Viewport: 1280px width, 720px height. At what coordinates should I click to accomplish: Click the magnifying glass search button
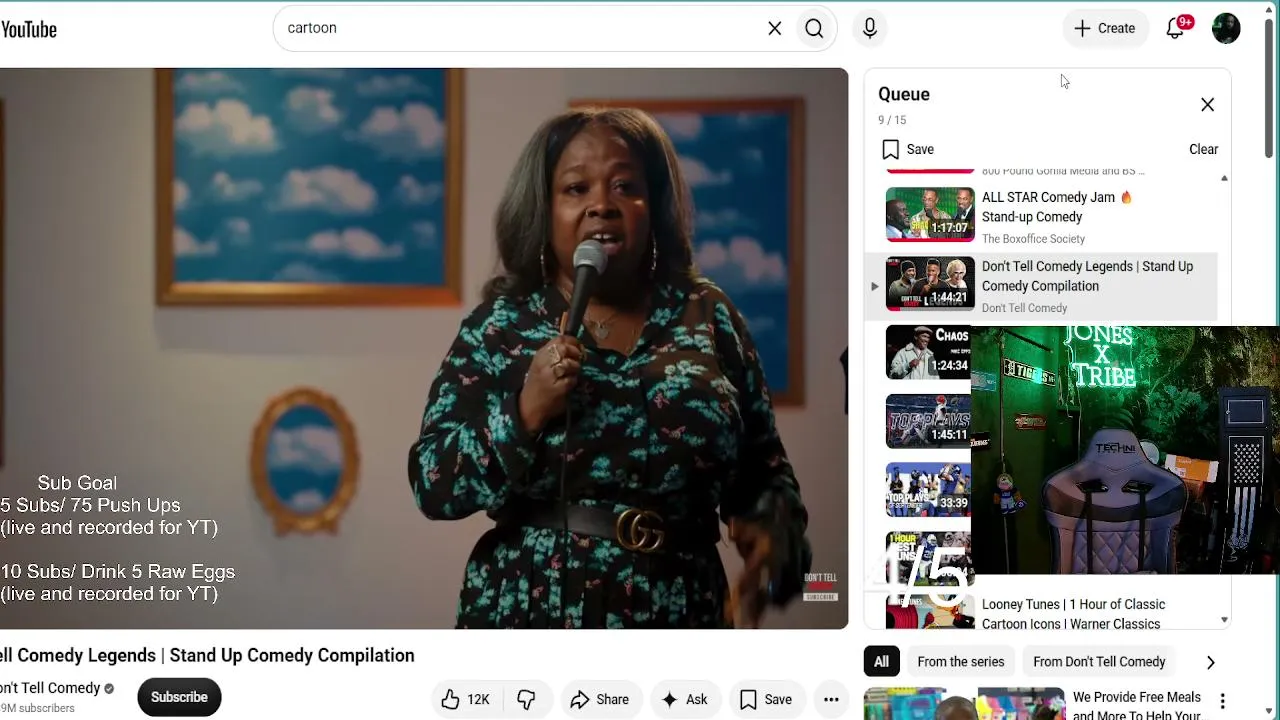coord(814,28)
